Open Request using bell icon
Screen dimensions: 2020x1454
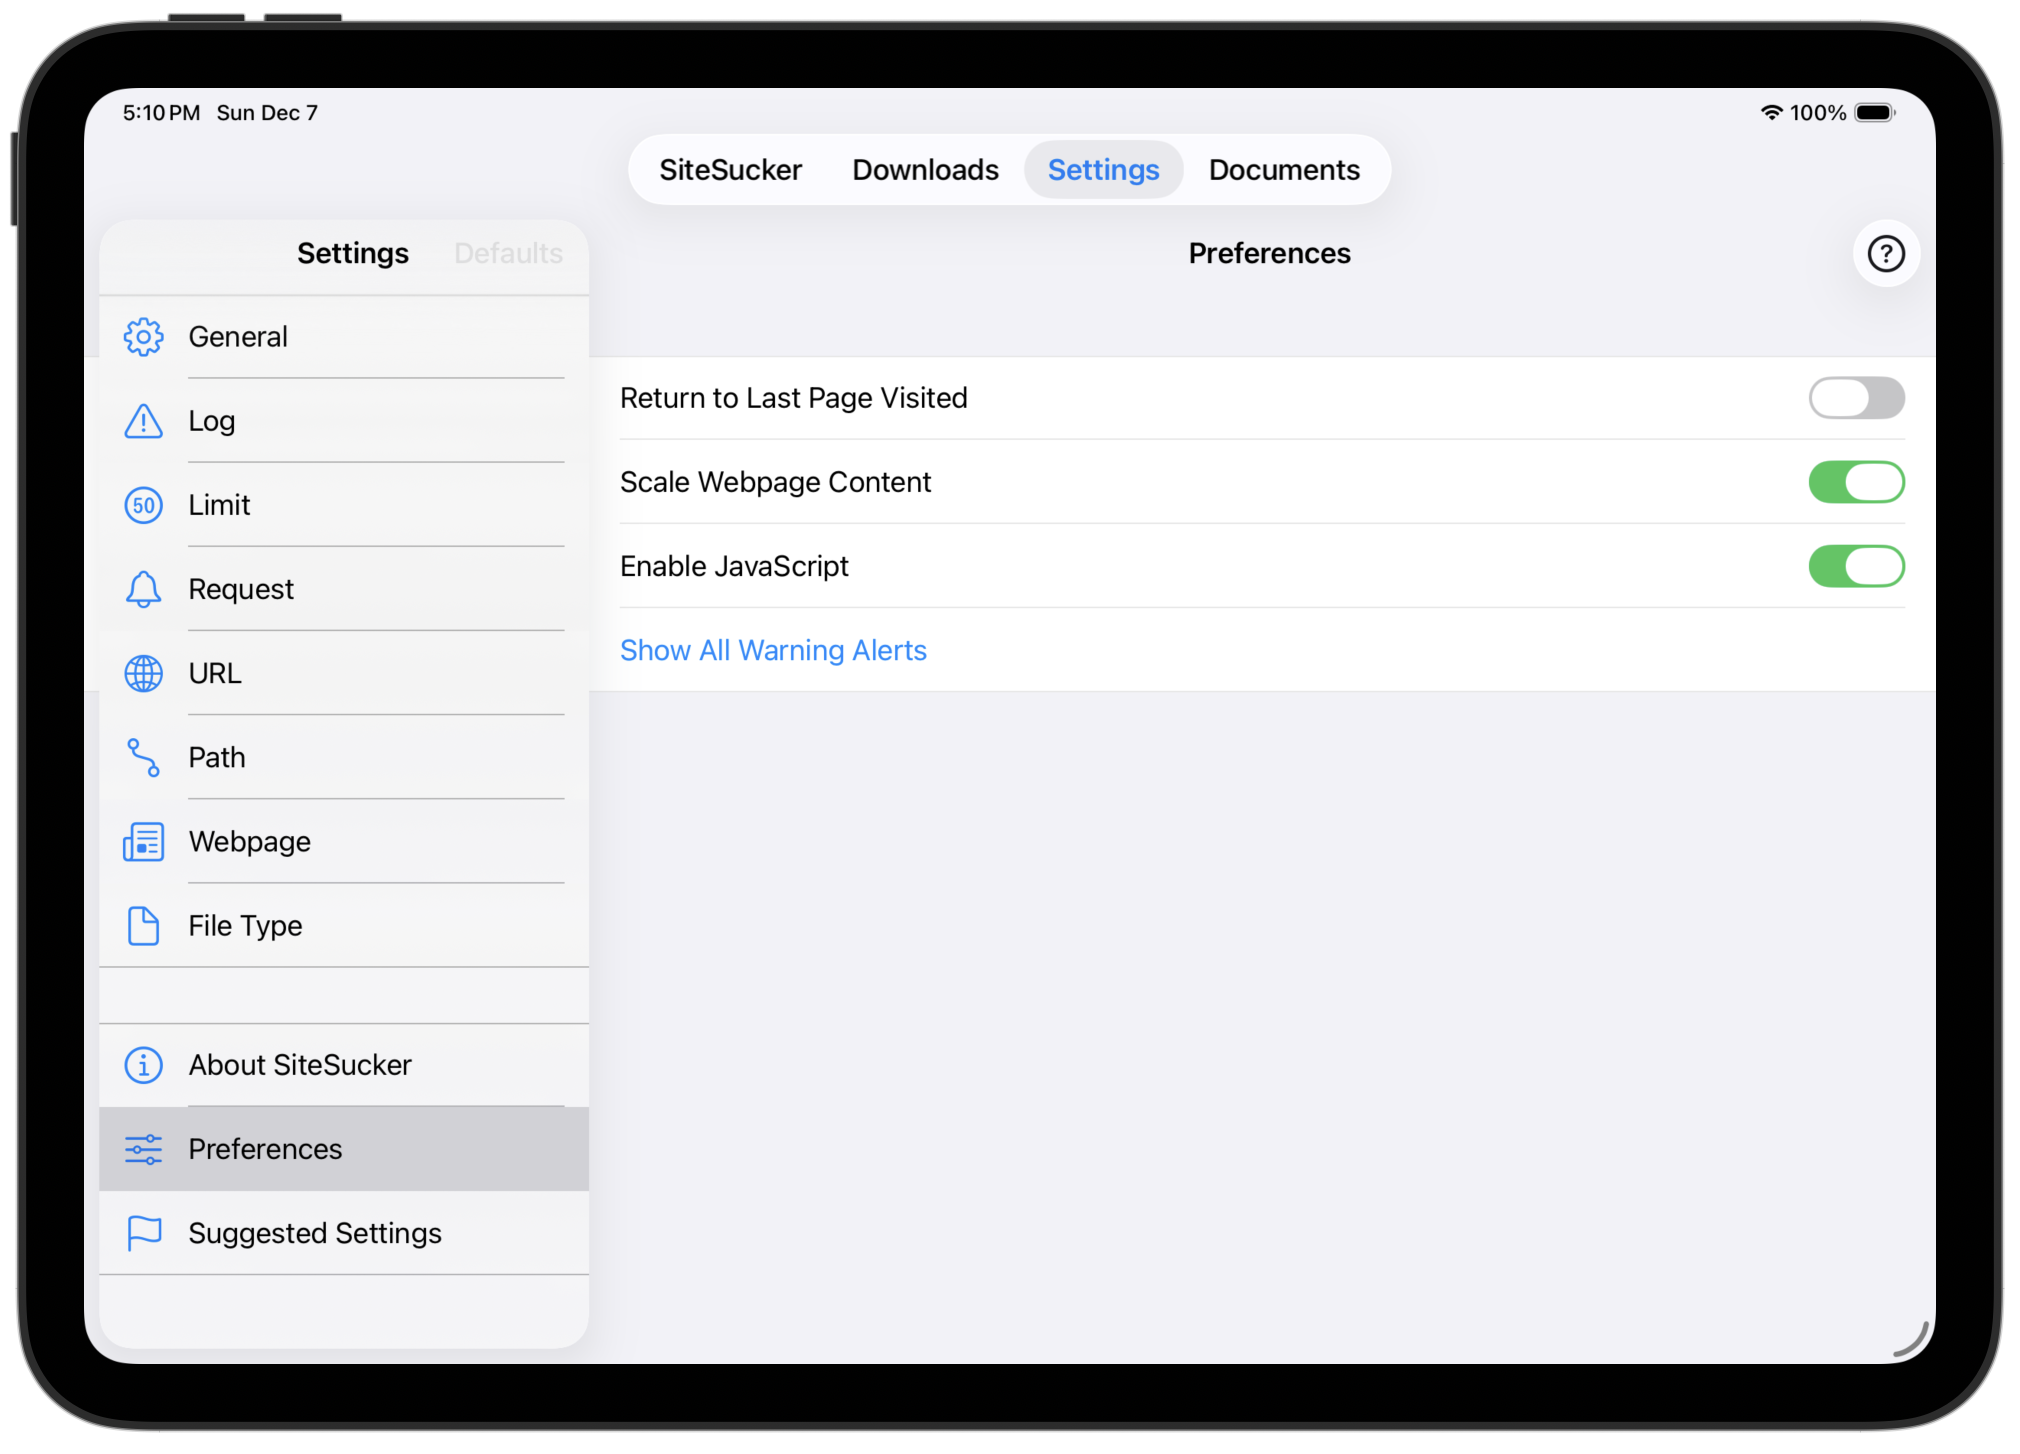click(x=143, y=589)
